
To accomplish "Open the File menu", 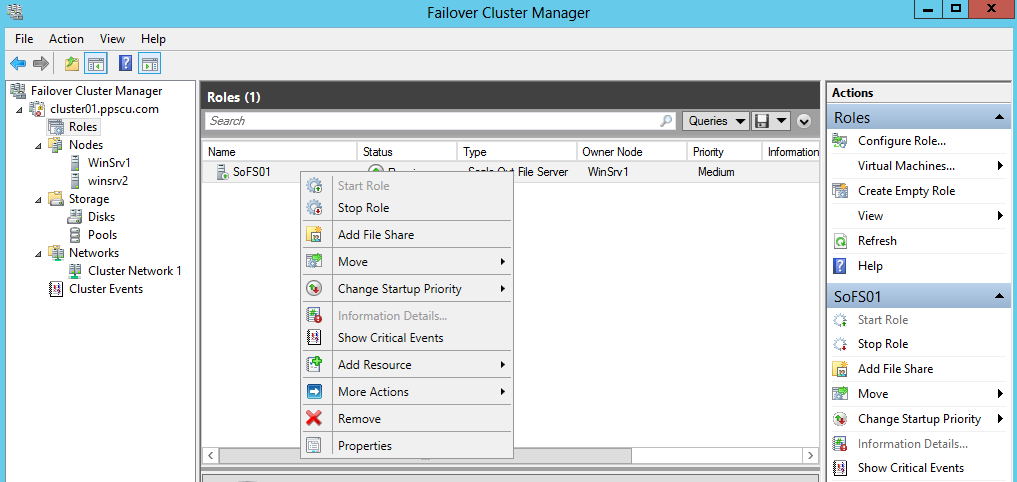I will pos(24,39).
